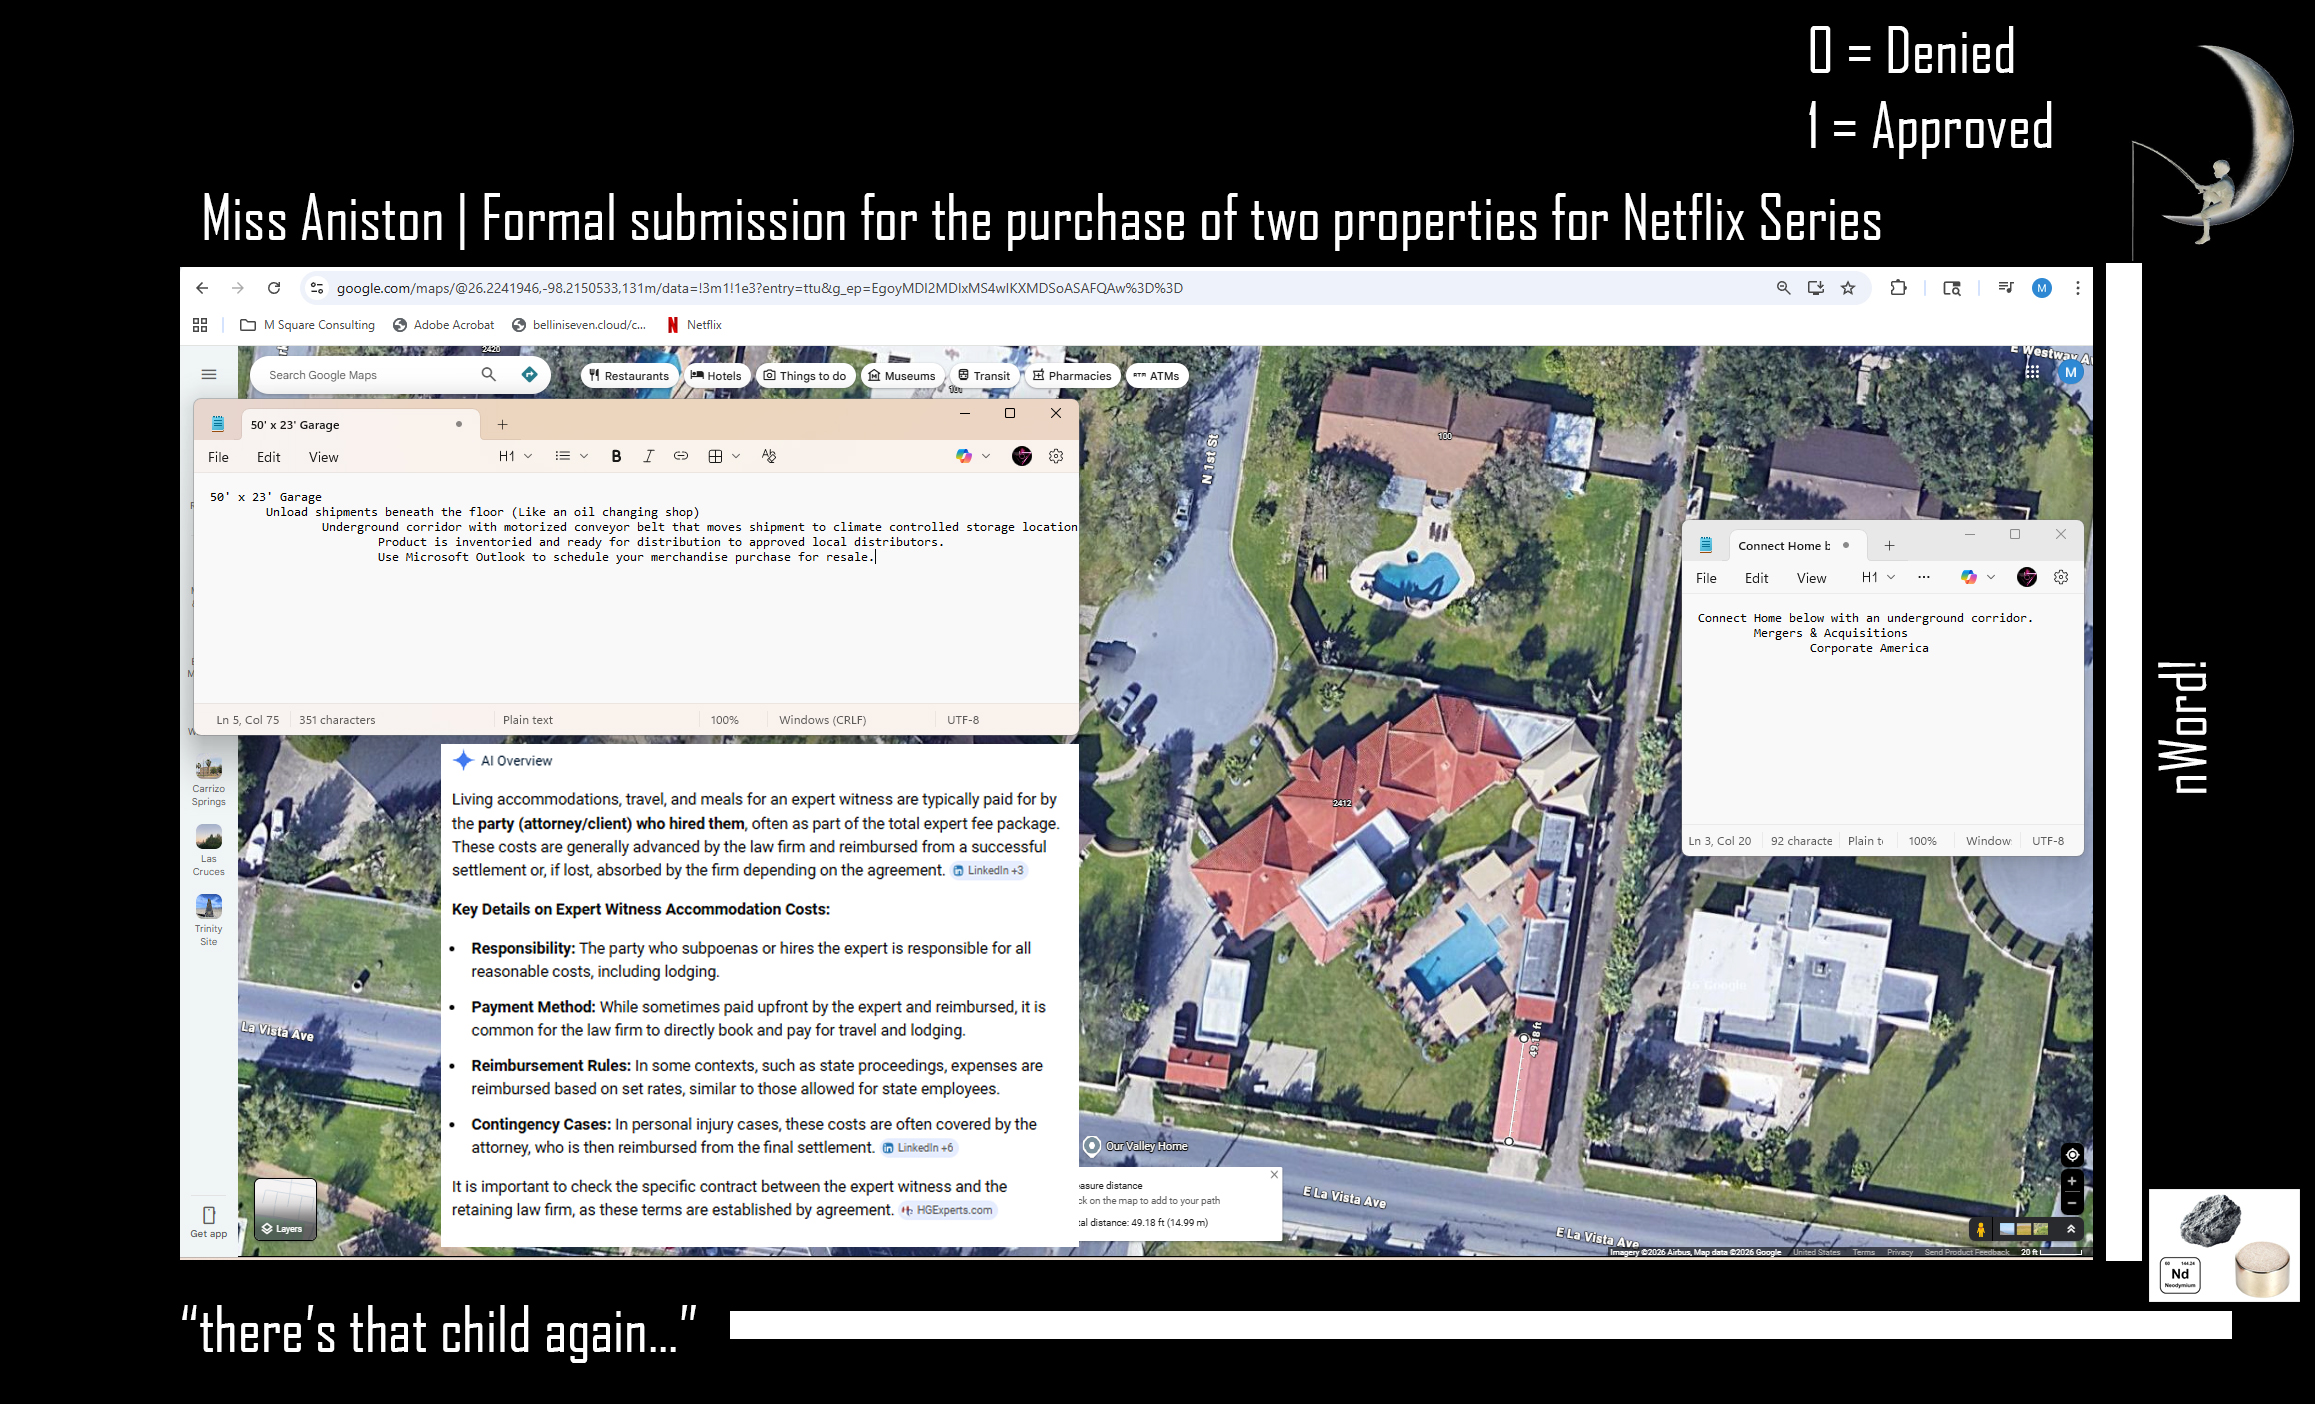Open the Edit menu in Garage Notepad
Screen dimensions: 2315x1404
[268, 457]
